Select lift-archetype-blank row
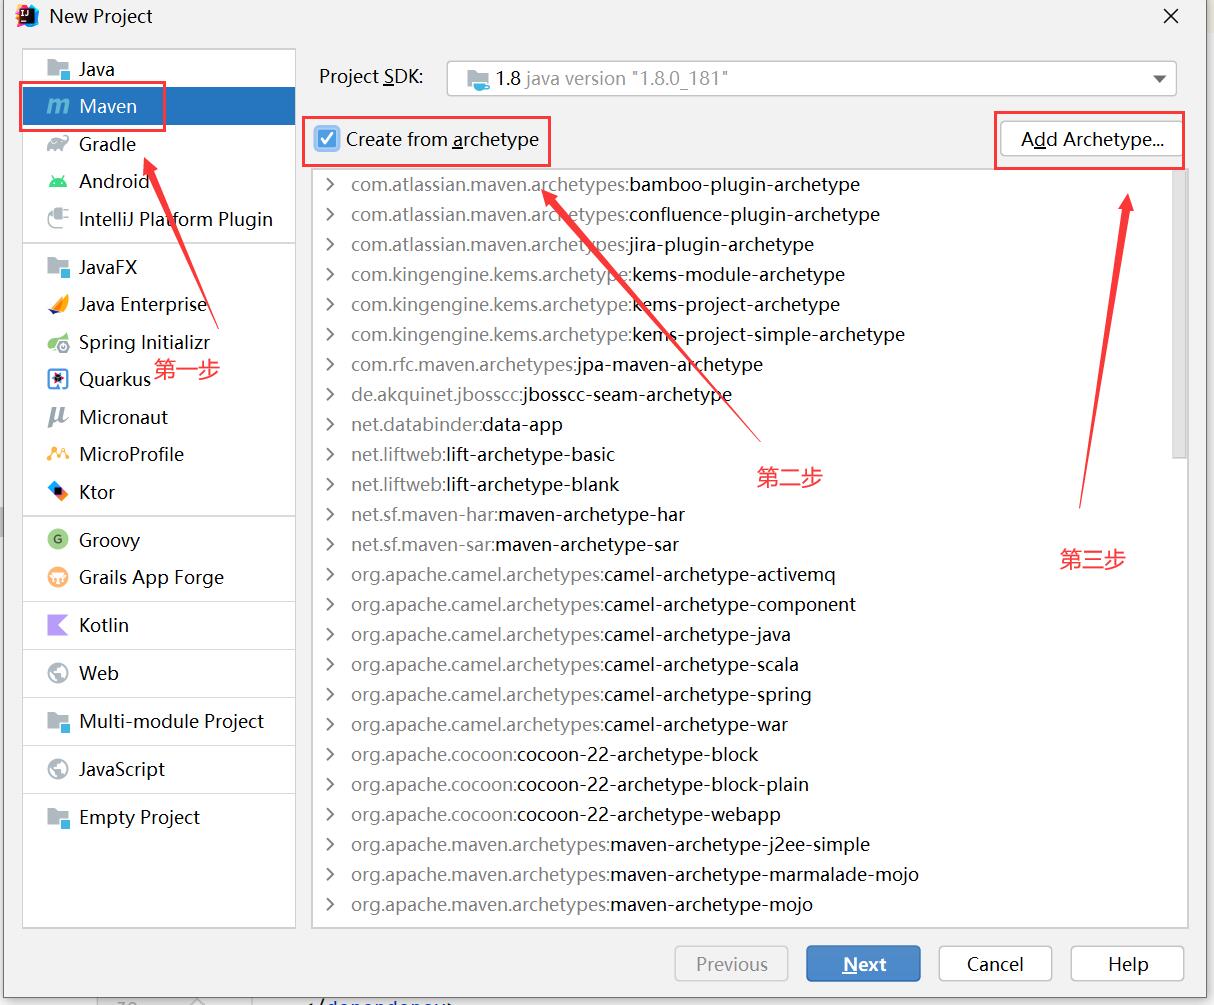The image size is (1214, 1005). click(x=742, y=484)
